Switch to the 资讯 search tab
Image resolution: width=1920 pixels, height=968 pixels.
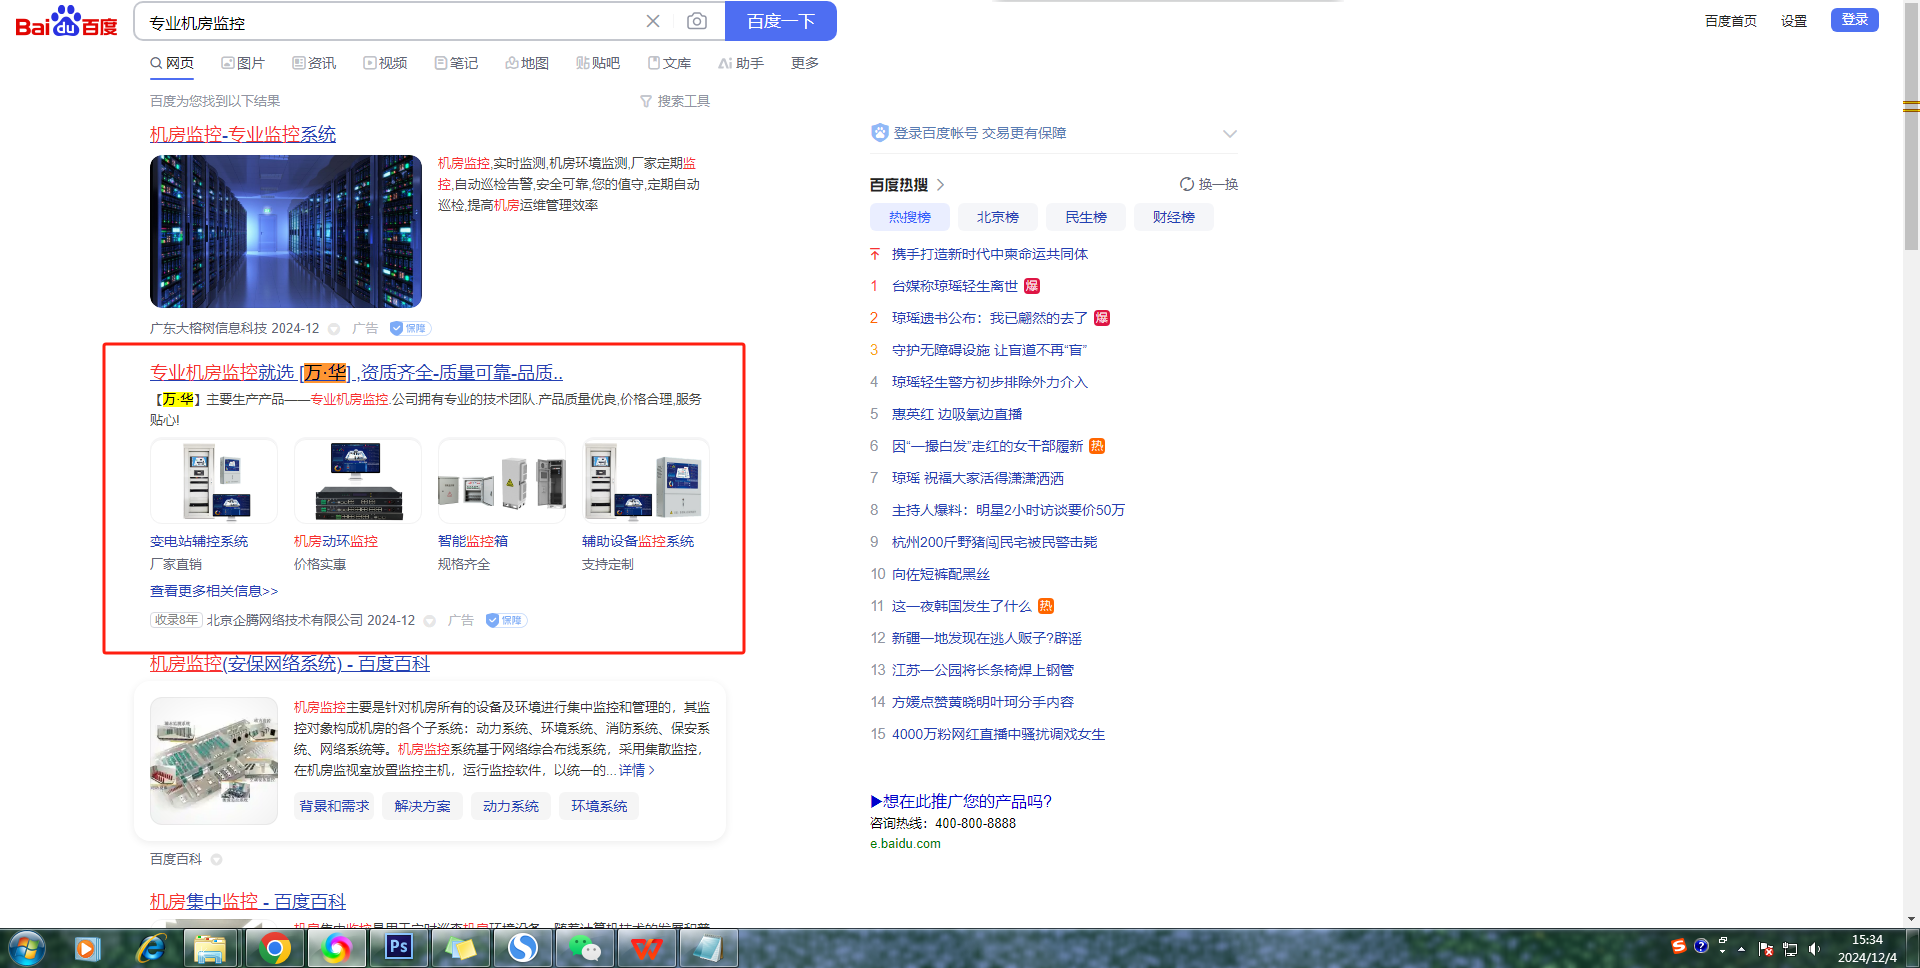[314, 63]
